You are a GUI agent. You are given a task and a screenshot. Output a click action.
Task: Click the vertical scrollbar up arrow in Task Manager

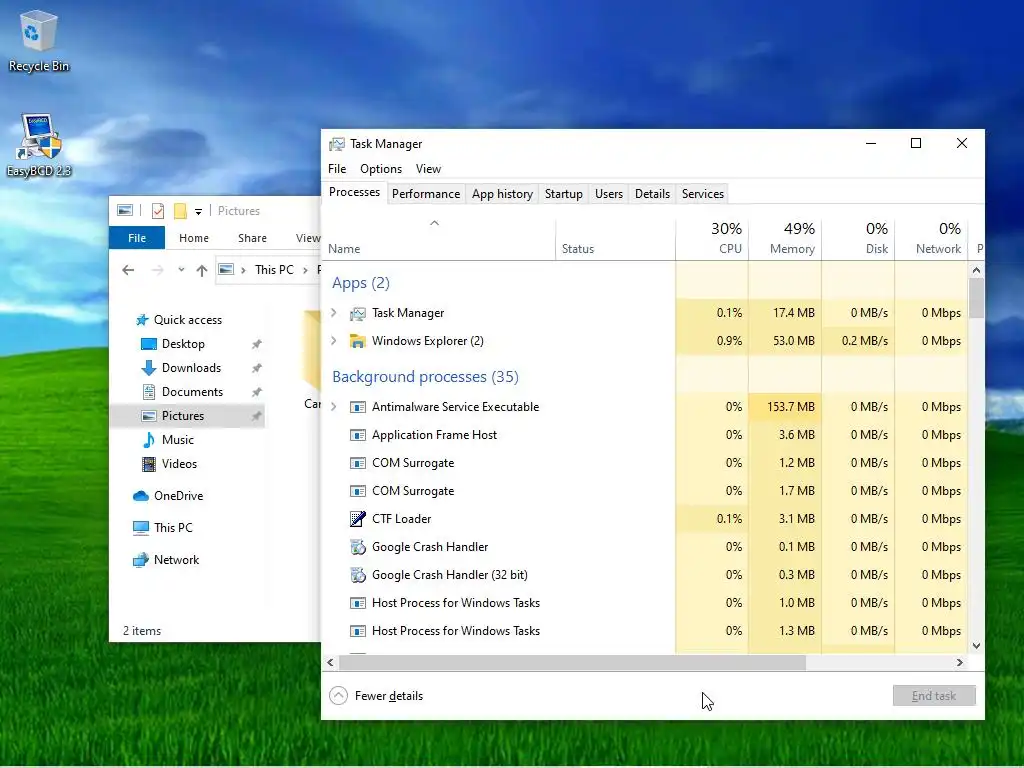pyautogui.click(x=976, y=270)
